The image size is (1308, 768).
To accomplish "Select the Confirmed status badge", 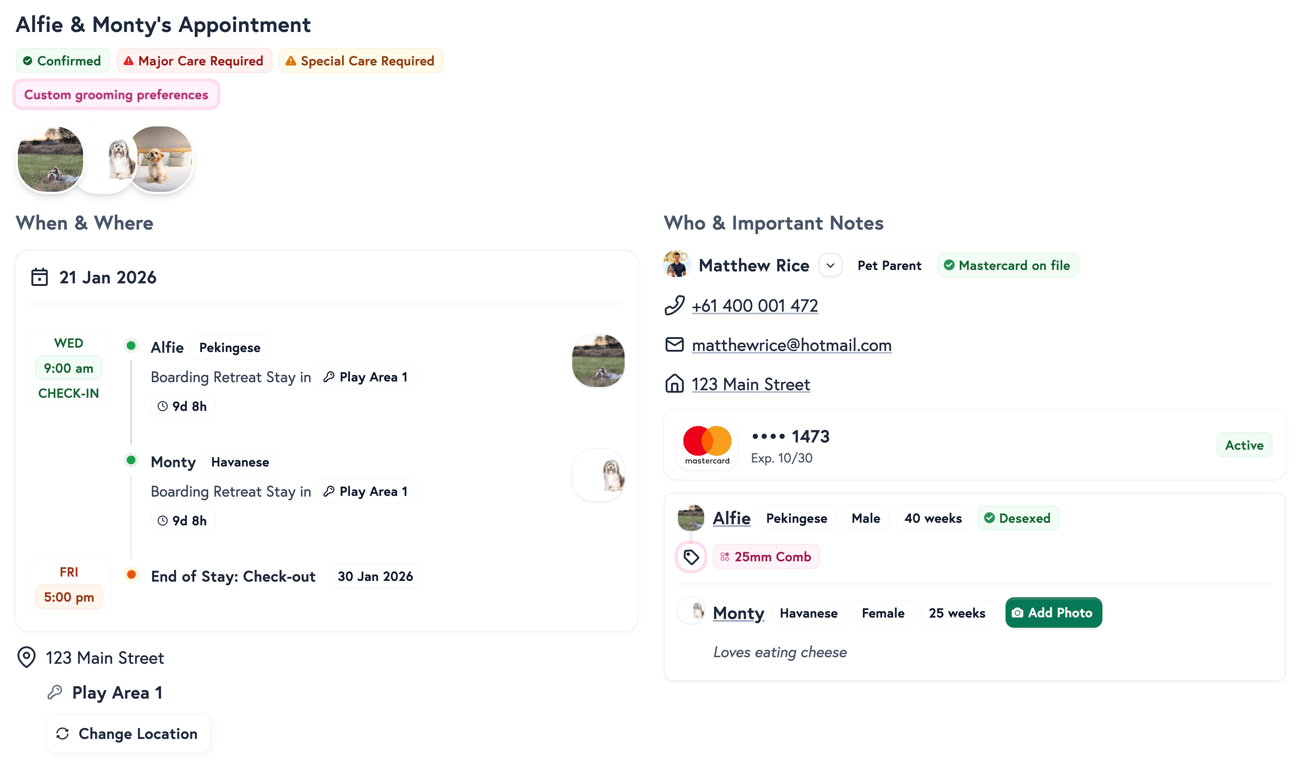I will tap(62, 60).
